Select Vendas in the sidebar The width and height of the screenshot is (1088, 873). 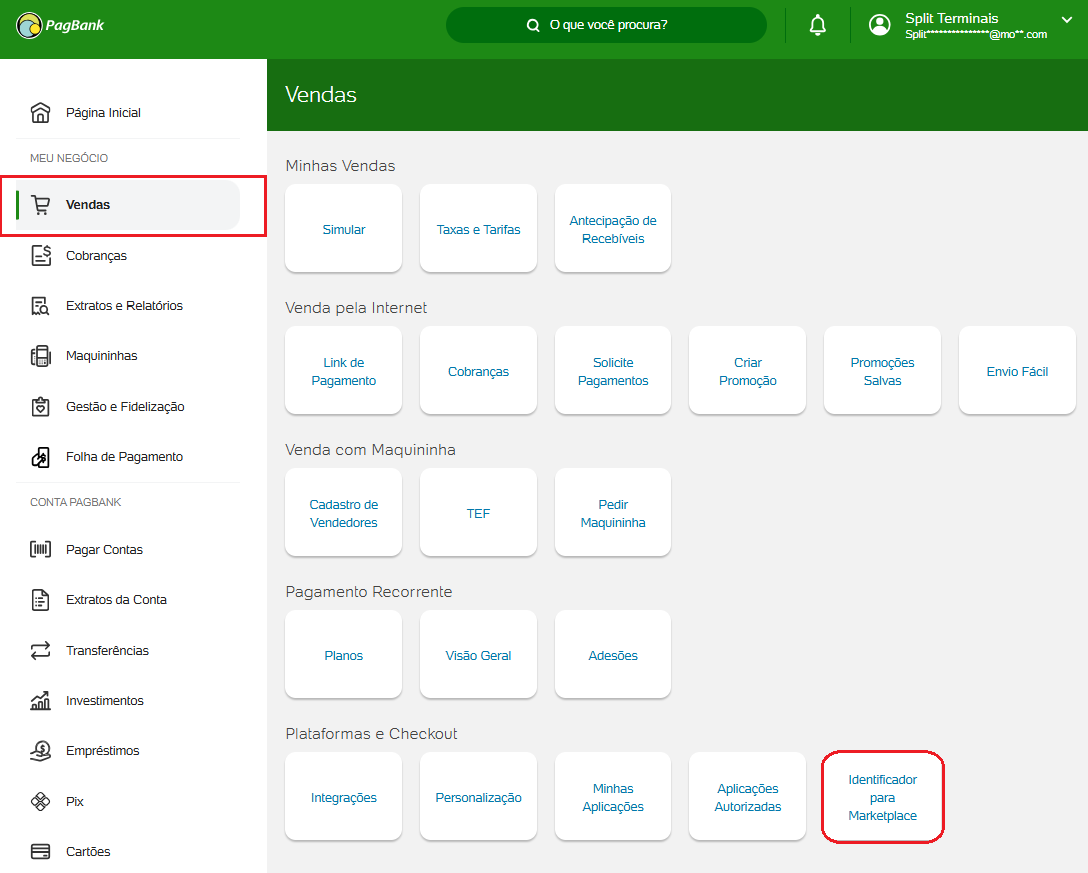coord(128,205)
